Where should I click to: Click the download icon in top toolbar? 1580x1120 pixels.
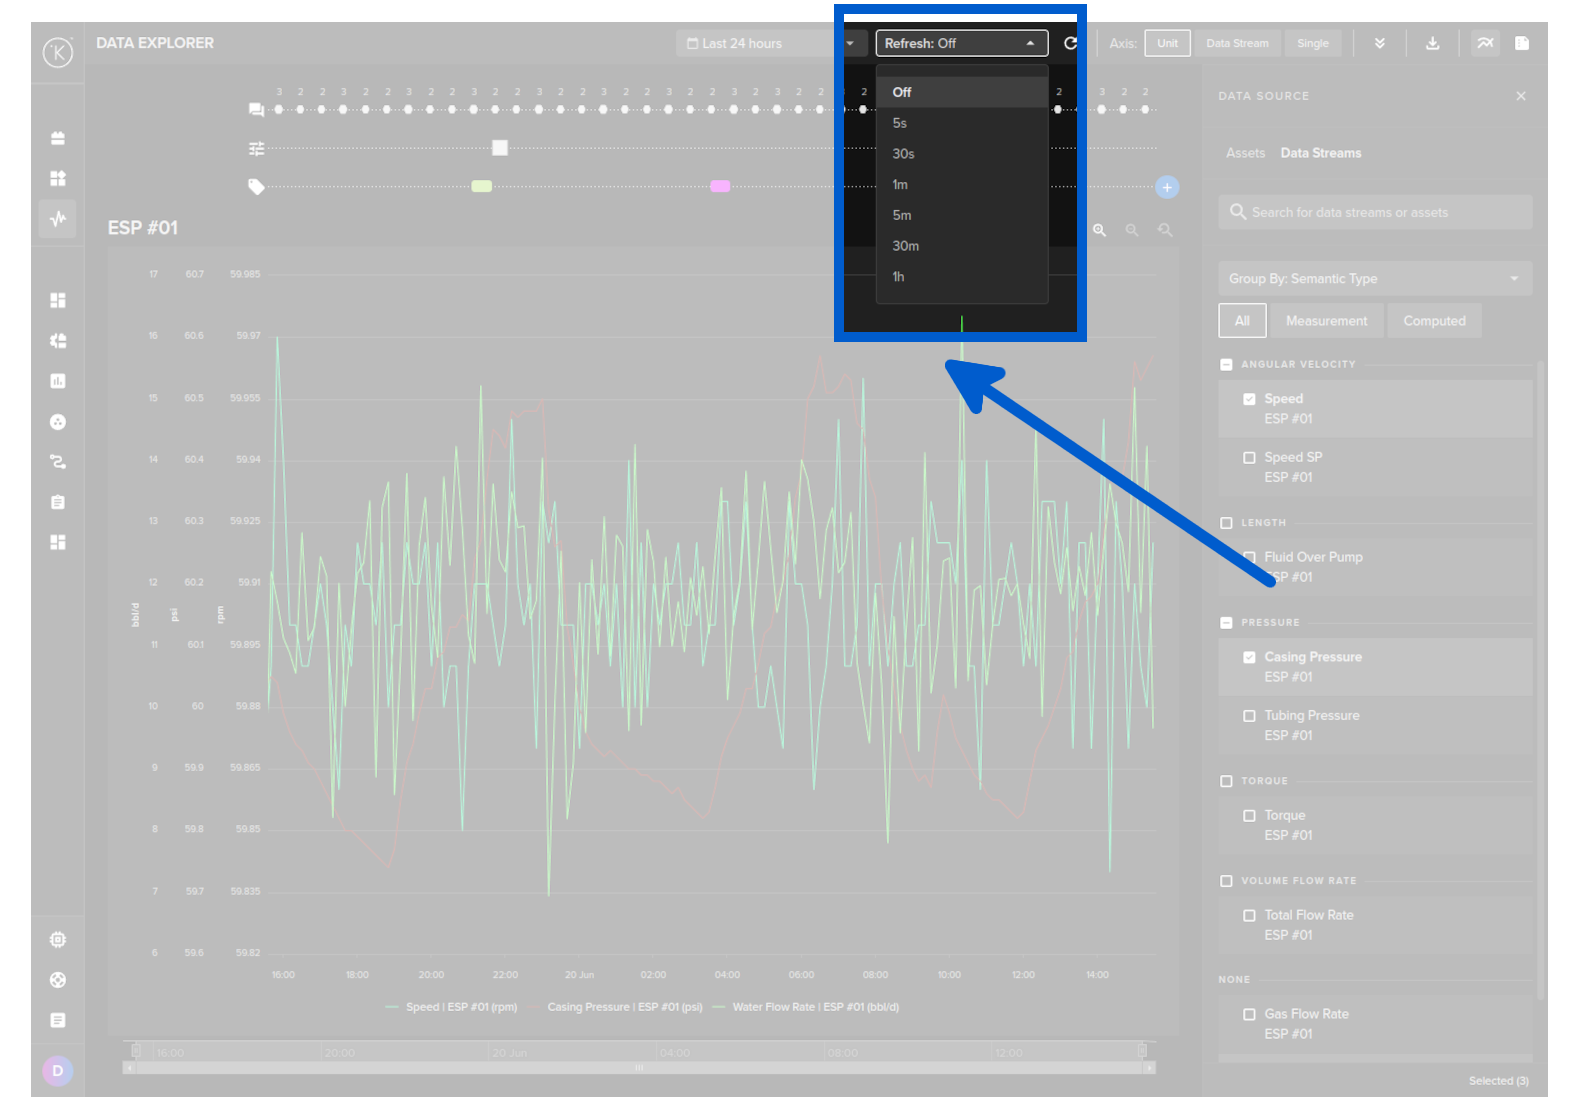click(x=1432, y=43)
